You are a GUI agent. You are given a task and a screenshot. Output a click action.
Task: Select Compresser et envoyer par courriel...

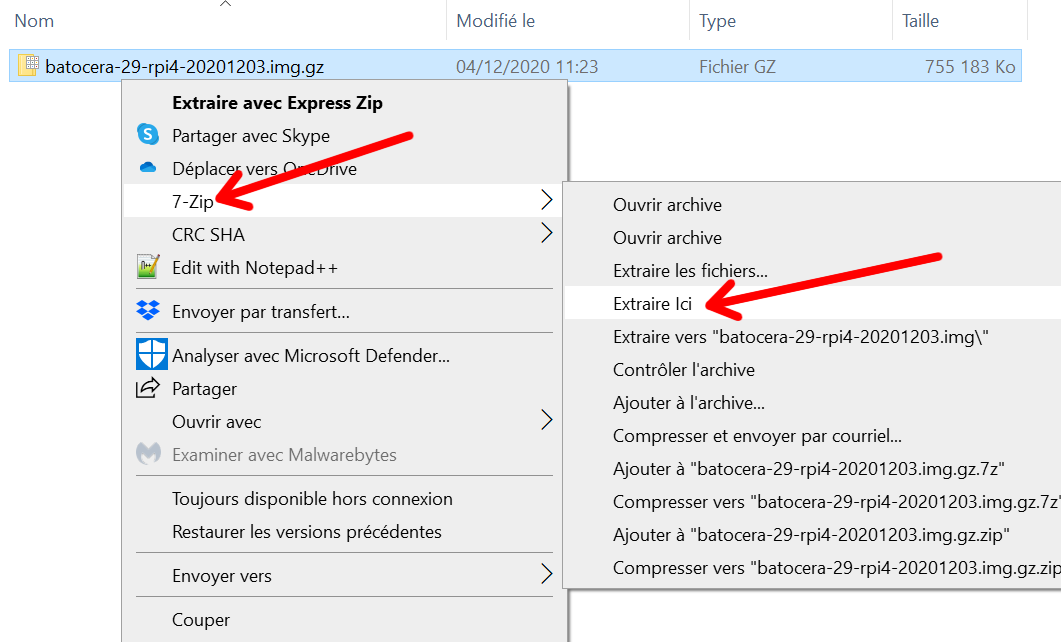[x=757, y=436]
